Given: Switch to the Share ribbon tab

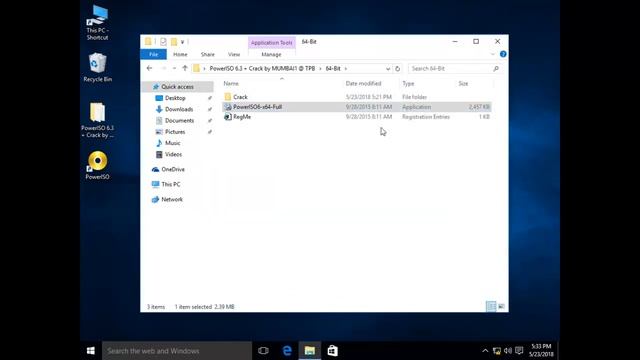Looking at the screenshot, I should coord(207,54).
